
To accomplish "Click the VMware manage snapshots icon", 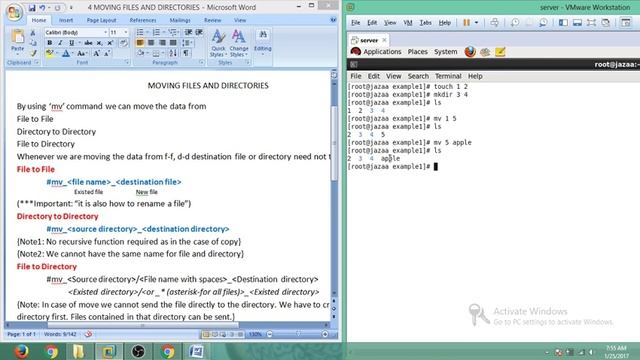I will [543, 22].
